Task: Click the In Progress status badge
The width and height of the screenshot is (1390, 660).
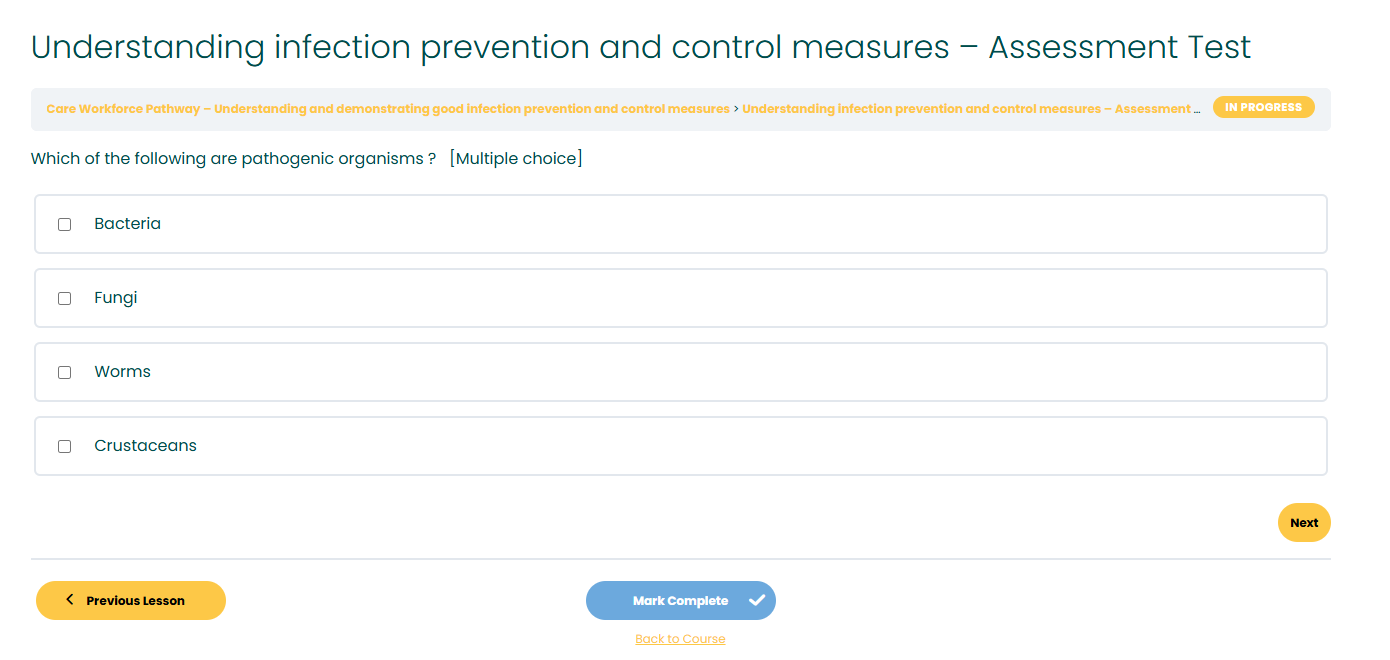Action: [1264, 107]
